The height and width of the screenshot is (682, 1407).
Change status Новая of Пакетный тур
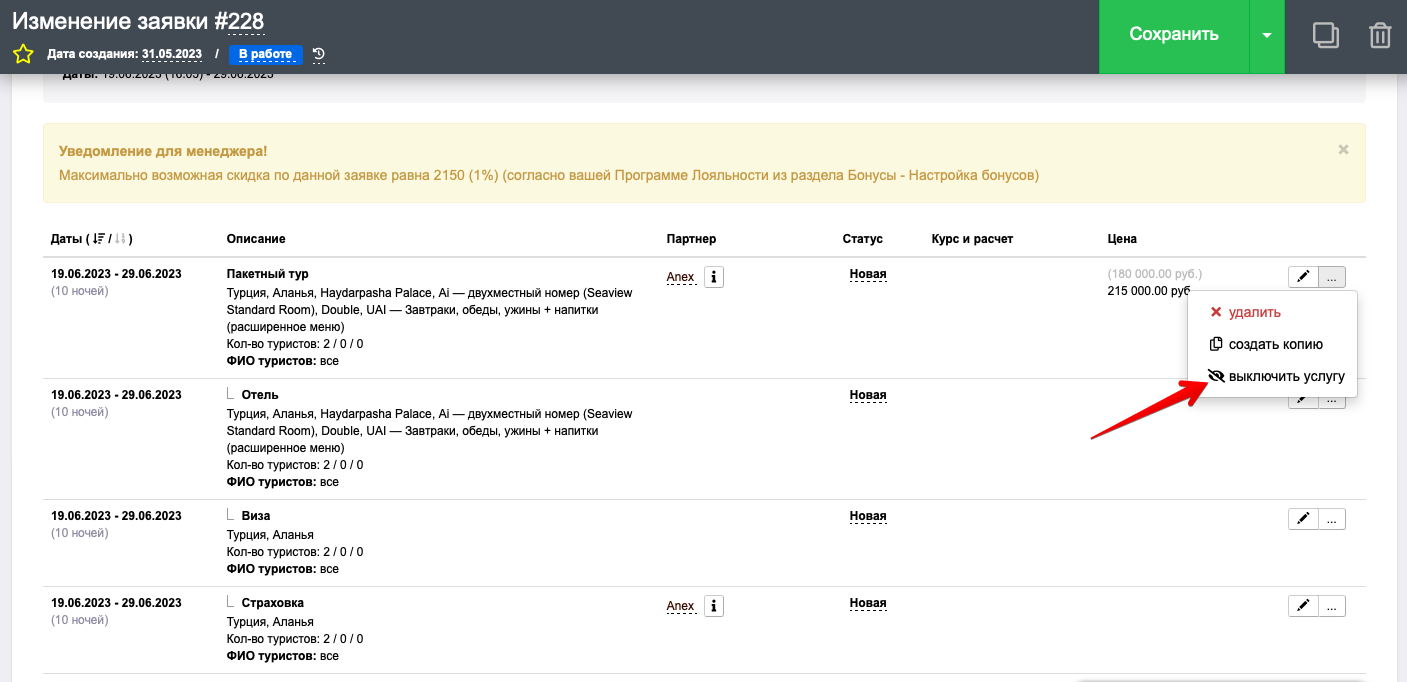pos(868,274)
